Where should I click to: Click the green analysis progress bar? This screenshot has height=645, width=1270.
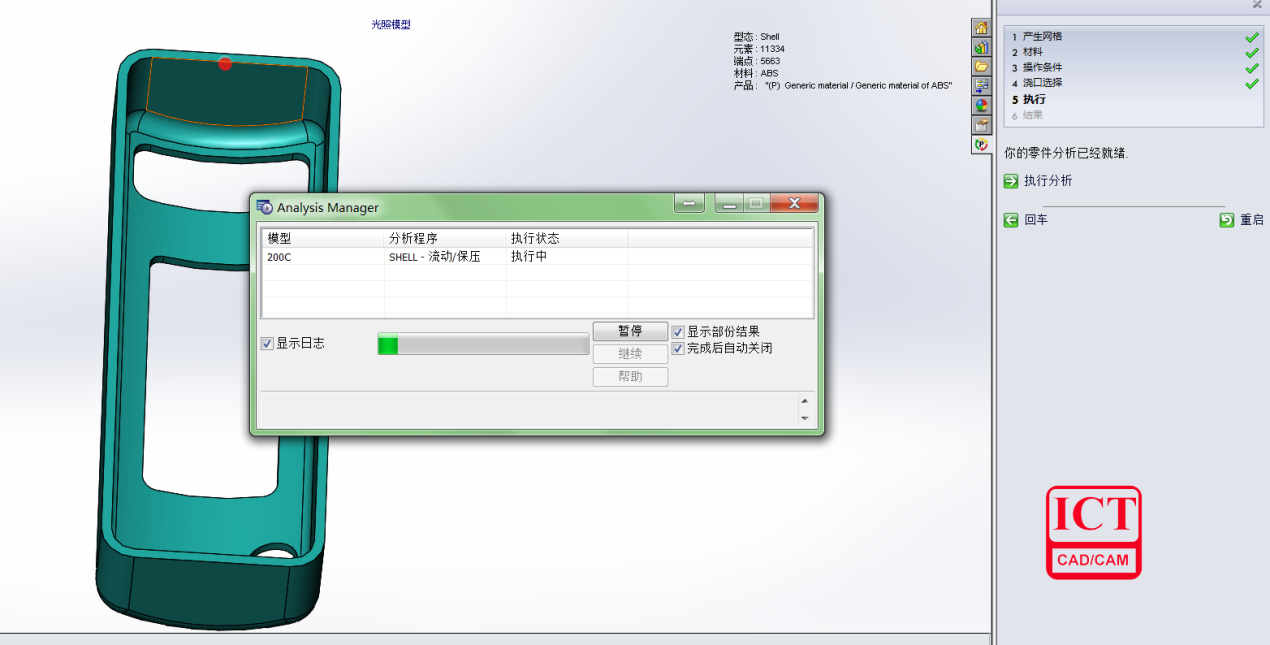483,345
